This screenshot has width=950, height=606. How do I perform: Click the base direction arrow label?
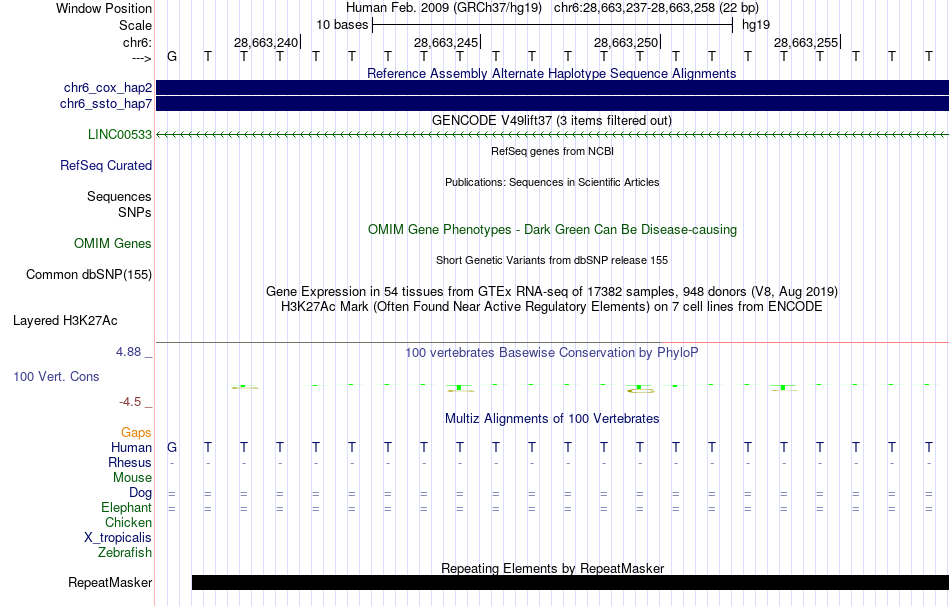pos(142,58)
